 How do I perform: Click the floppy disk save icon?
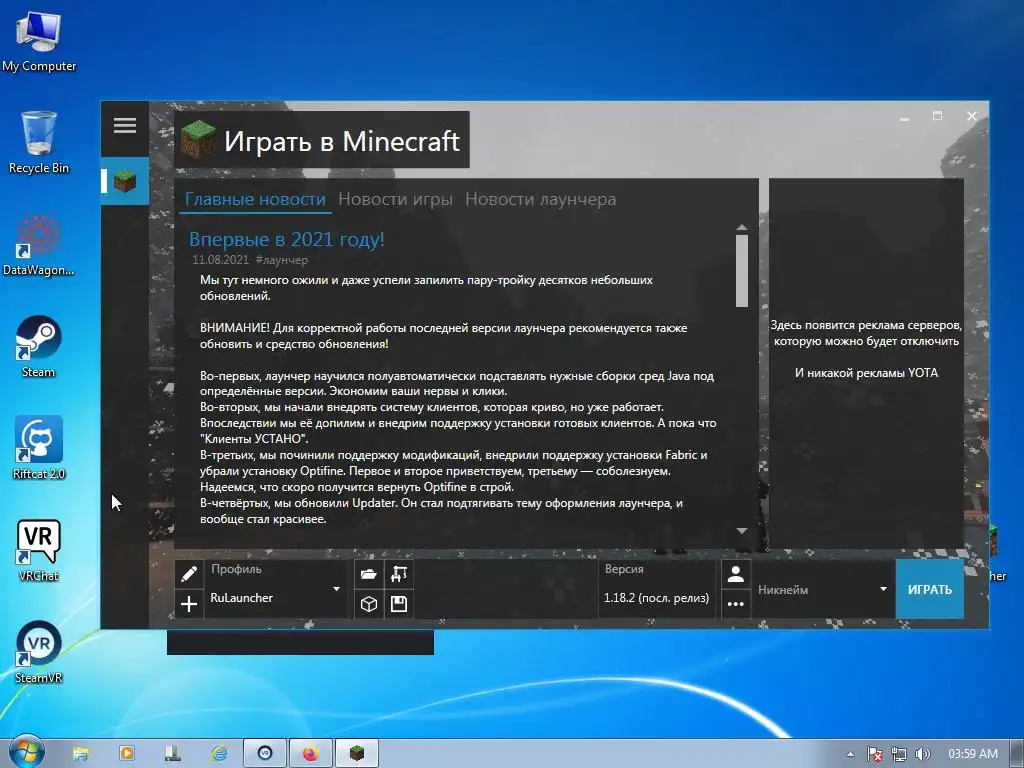pyautogui.click(x=398, y=603)
